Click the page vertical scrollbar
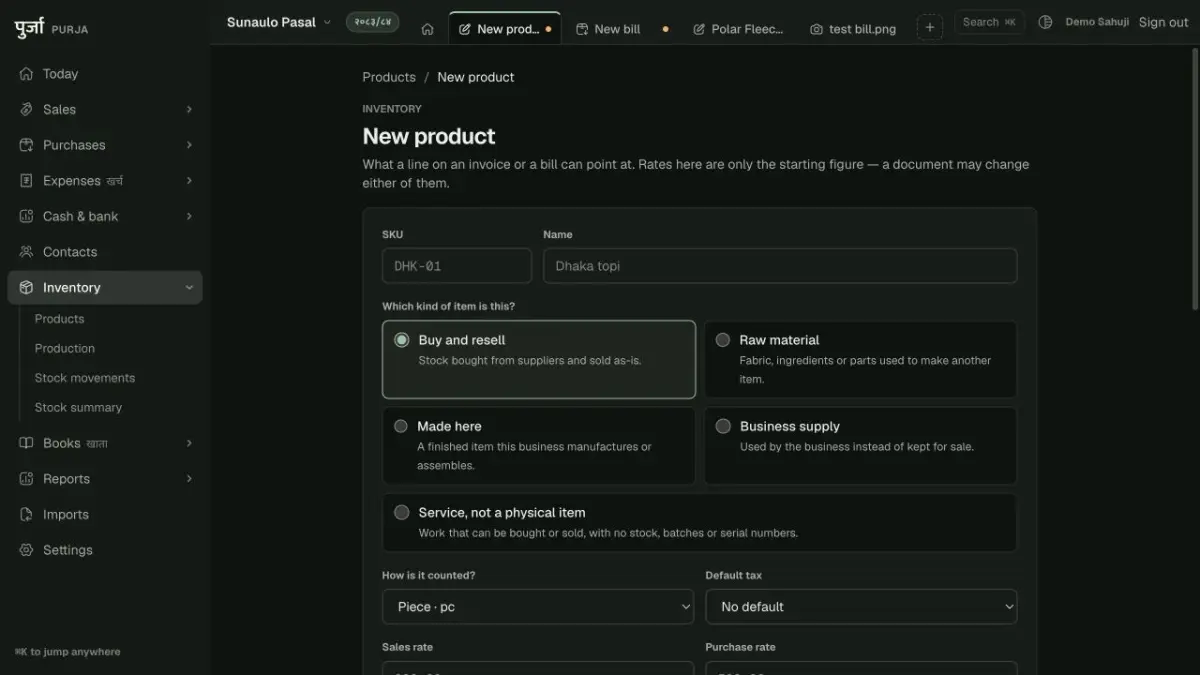 [x=1195, y=180]
